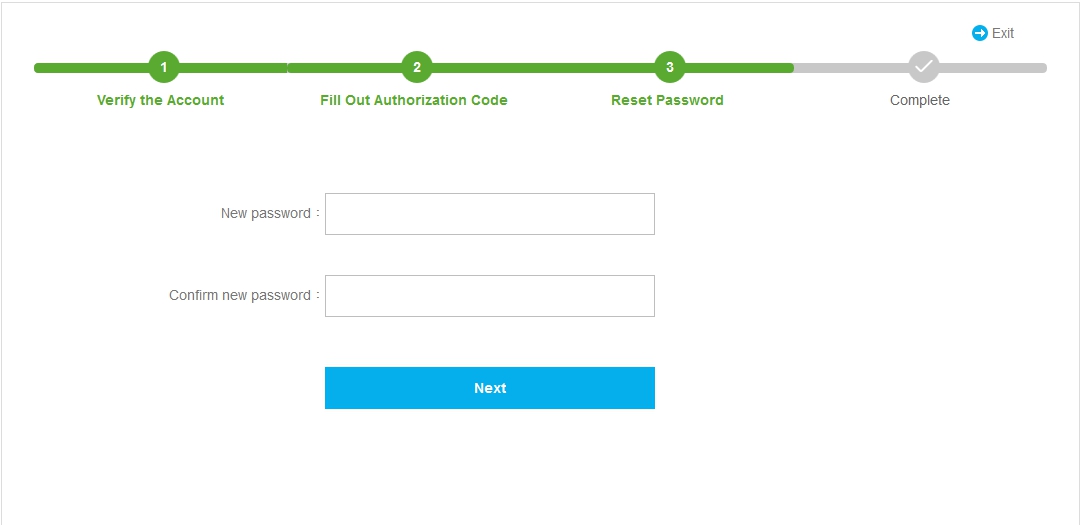Click the gray progress bar left of Complete
1080x525 pixels.
851,68
